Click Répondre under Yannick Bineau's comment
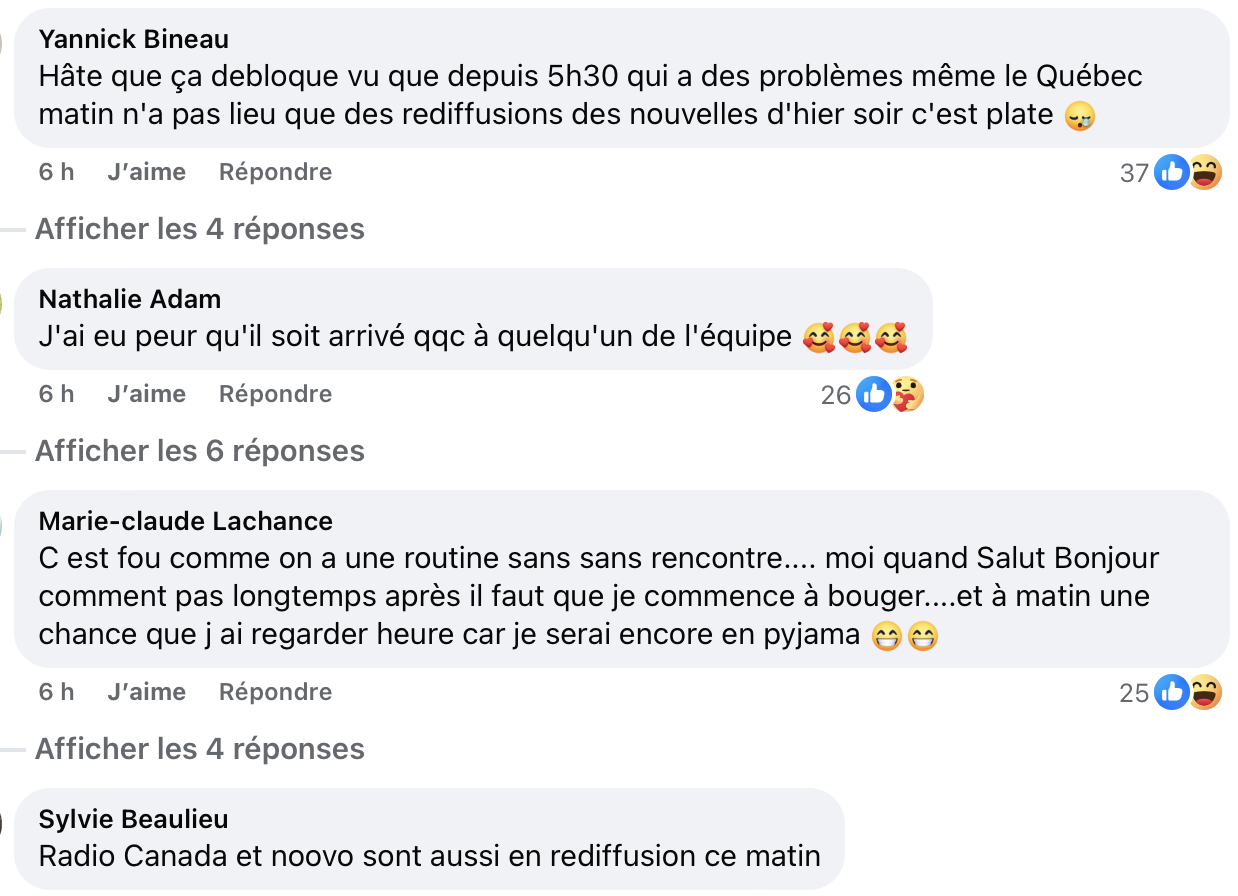 275,172
